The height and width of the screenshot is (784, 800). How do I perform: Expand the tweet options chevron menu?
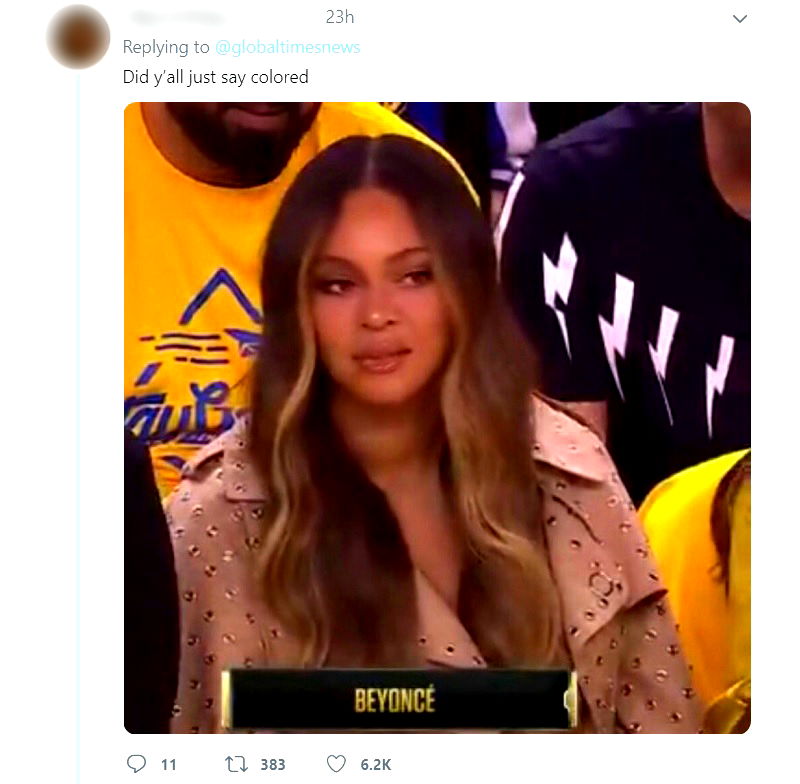(740, 19)
